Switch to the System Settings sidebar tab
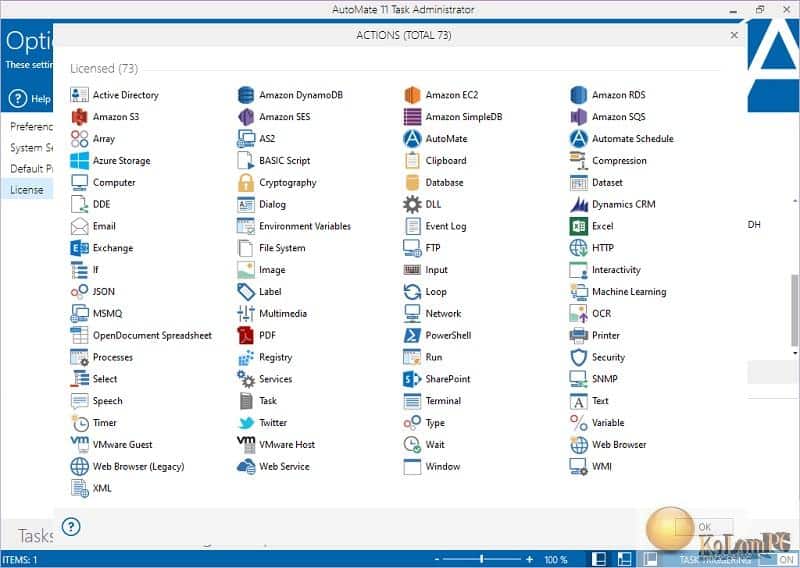The width and height of the screenshot is (800, 568). pos(31,147)
